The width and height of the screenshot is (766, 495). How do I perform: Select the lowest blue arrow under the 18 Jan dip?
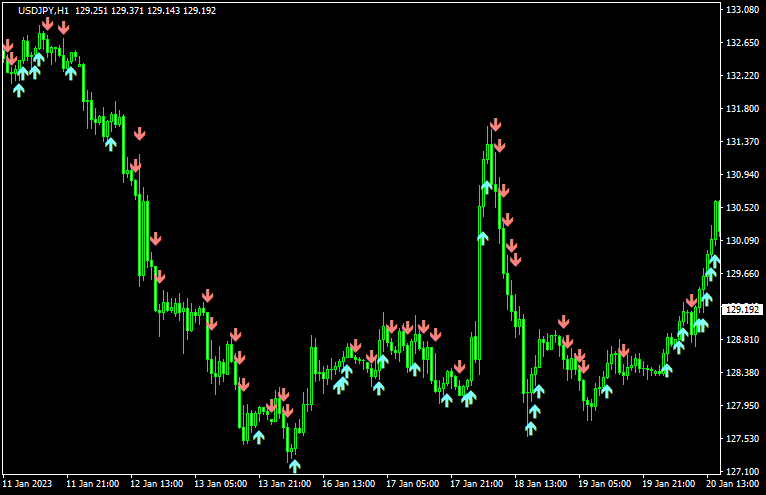531,428
